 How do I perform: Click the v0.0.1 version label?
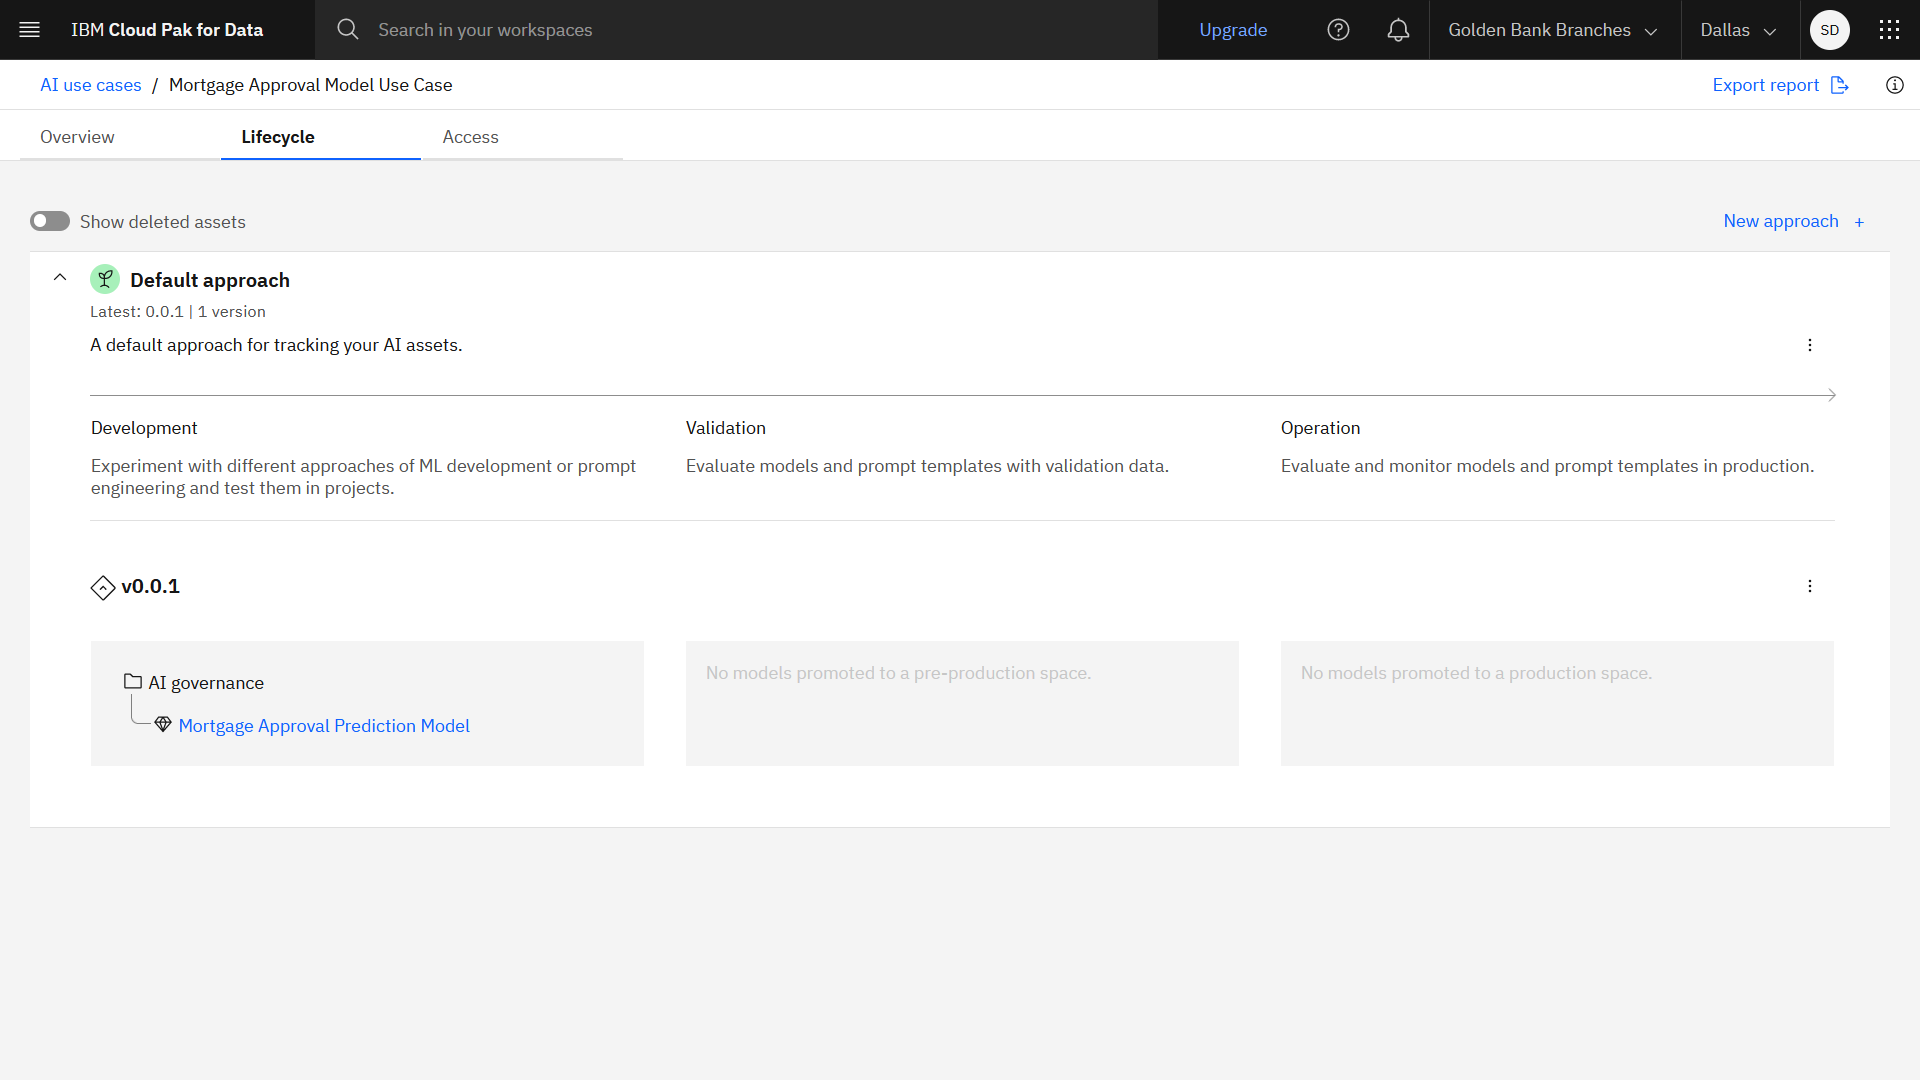[x=151, y=586]
